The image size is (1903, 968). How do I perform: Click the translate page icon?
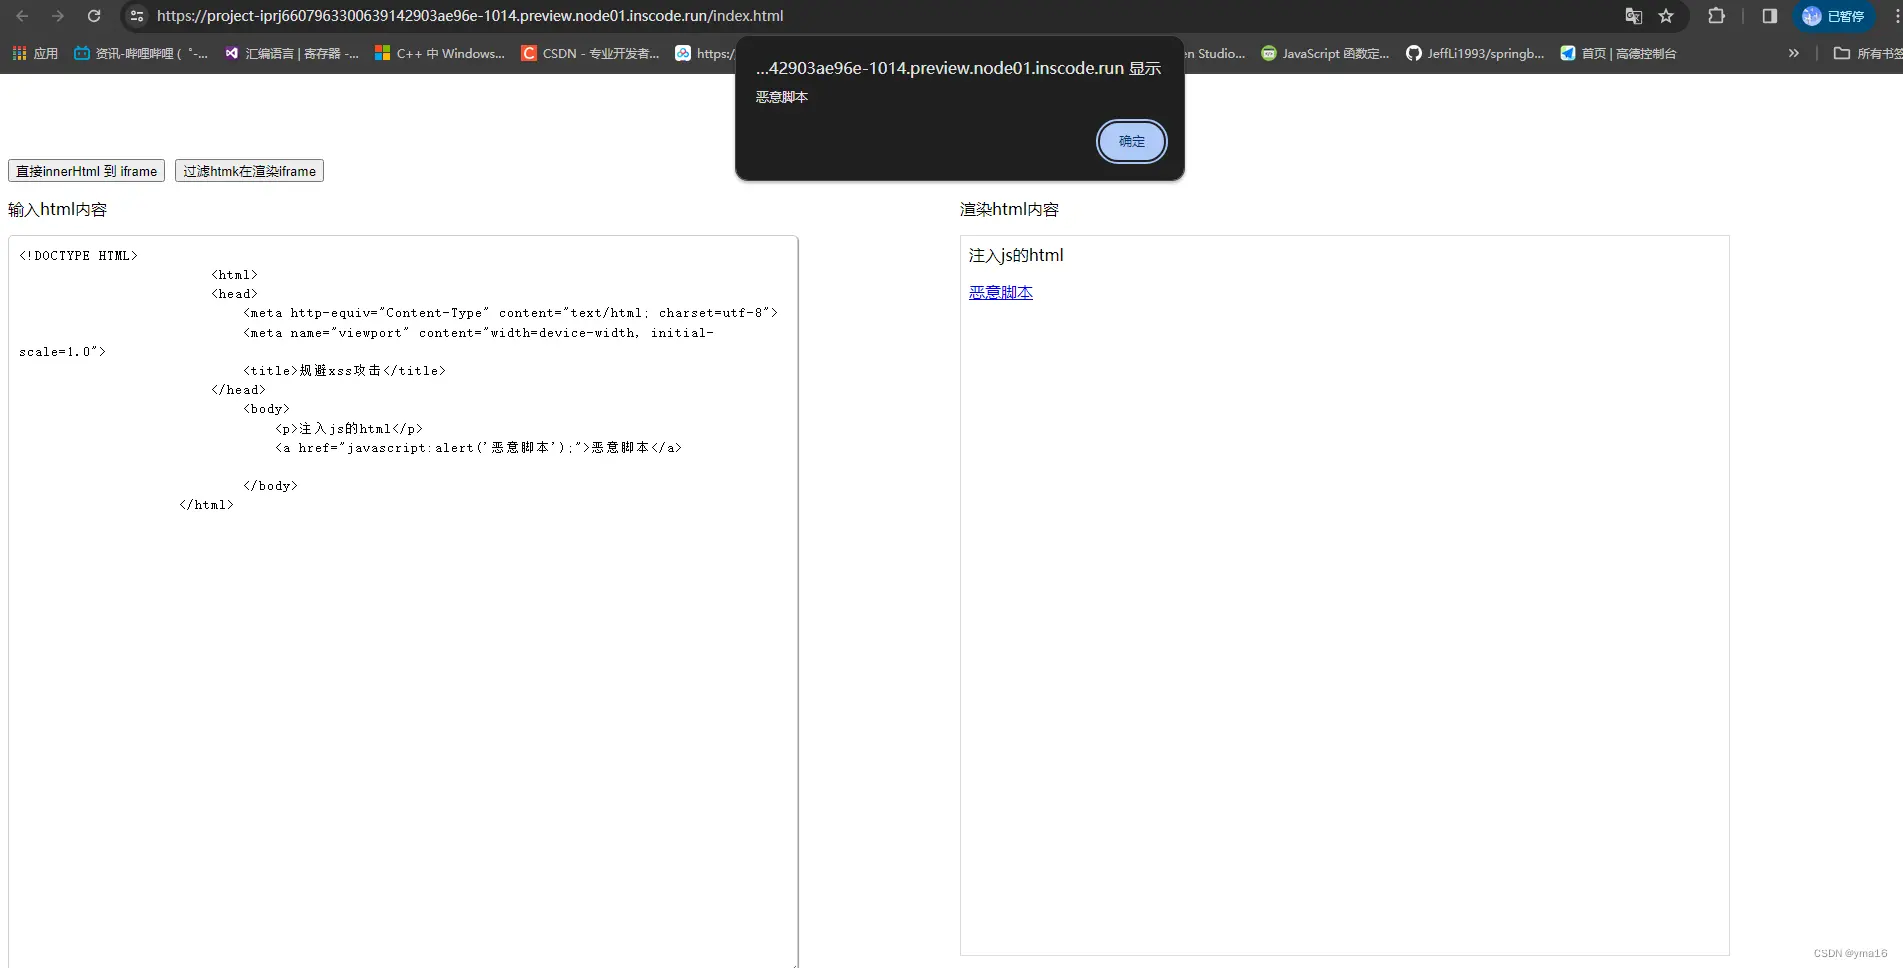coord(1634,16)
